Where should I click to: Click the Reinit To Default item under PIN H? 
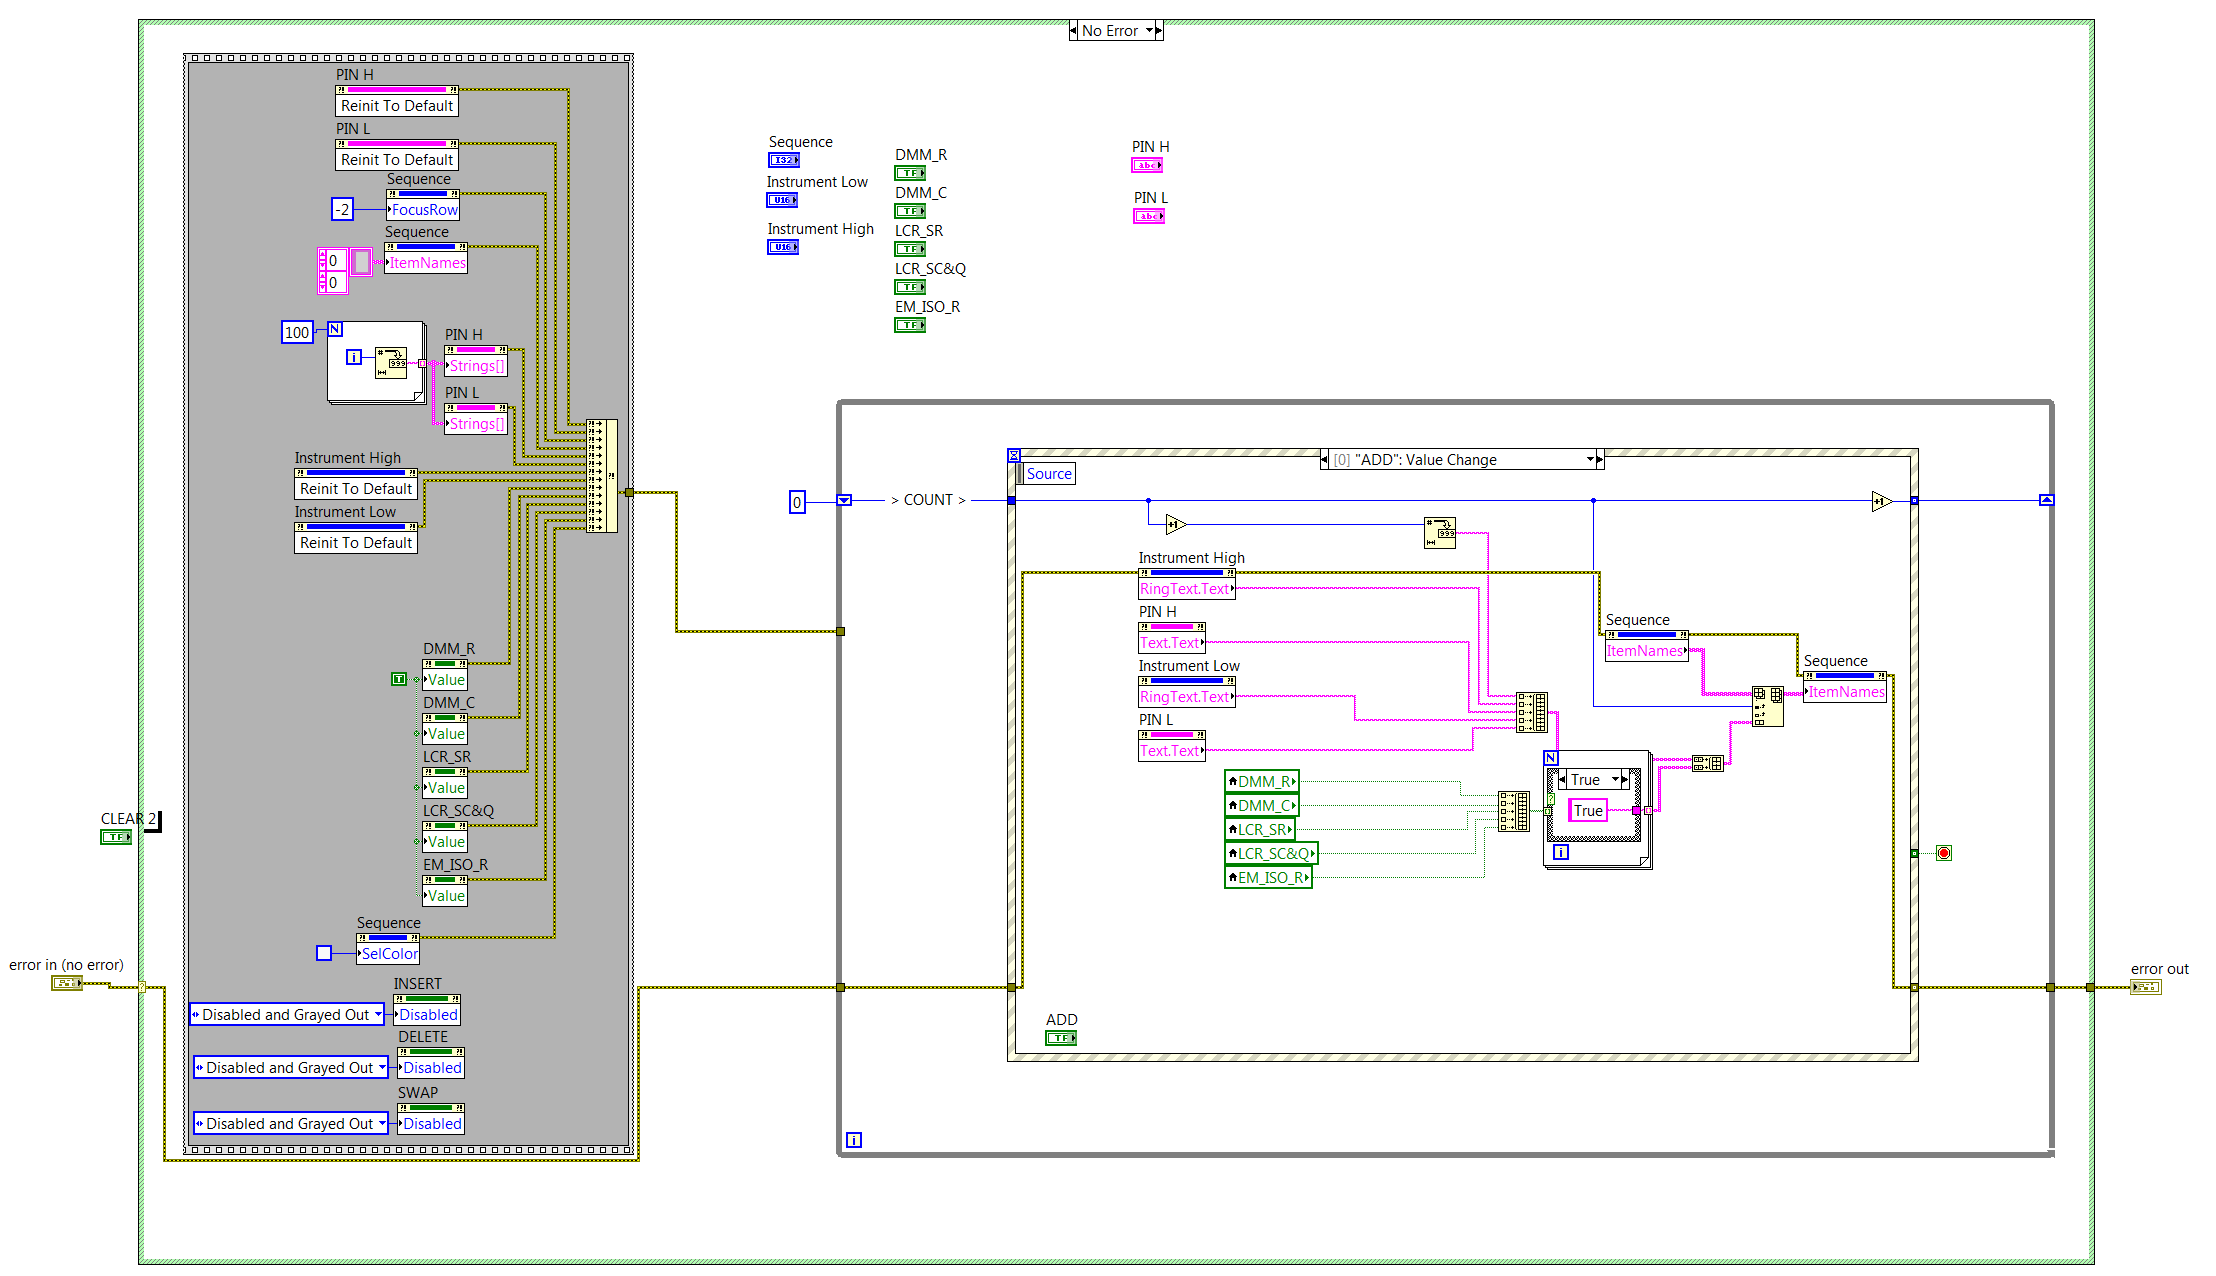click(396, 104)
